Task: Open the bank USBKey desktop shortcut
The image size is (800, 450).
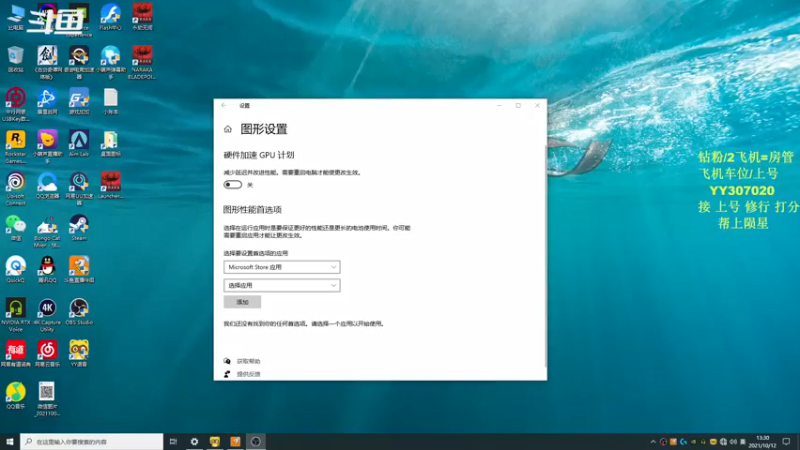Action: [x=15, y=105]
